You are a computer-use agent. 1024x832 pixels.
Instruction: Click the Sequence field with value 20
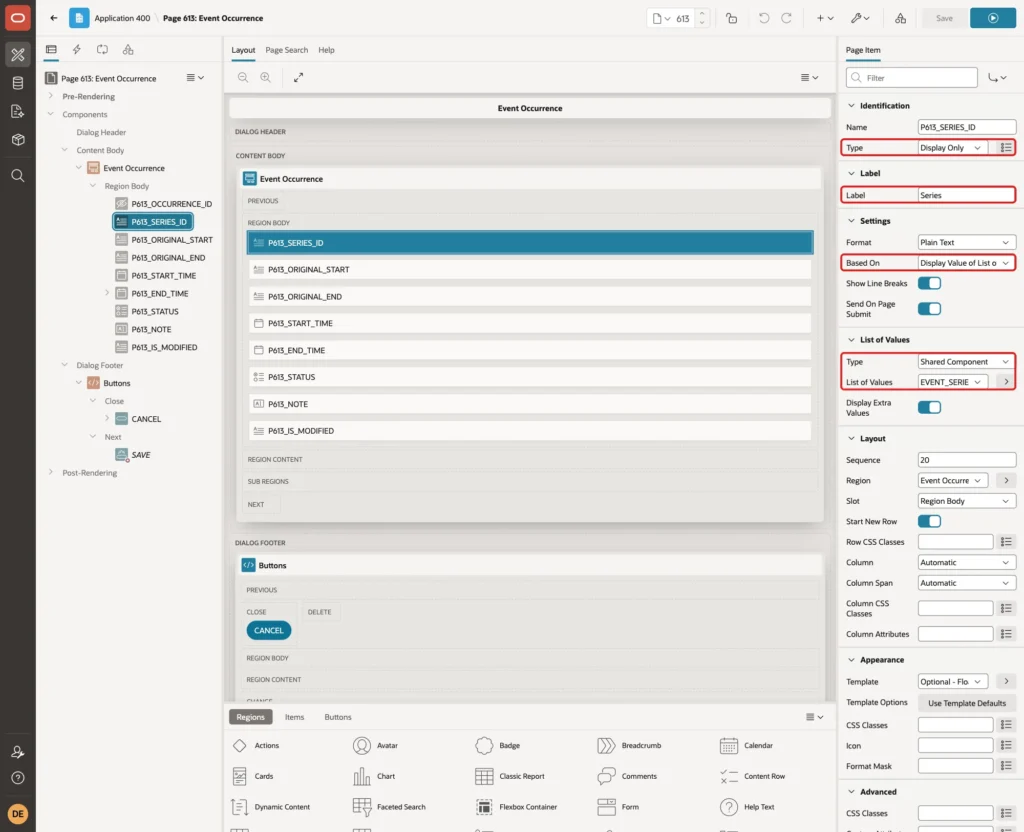[966, 460]
